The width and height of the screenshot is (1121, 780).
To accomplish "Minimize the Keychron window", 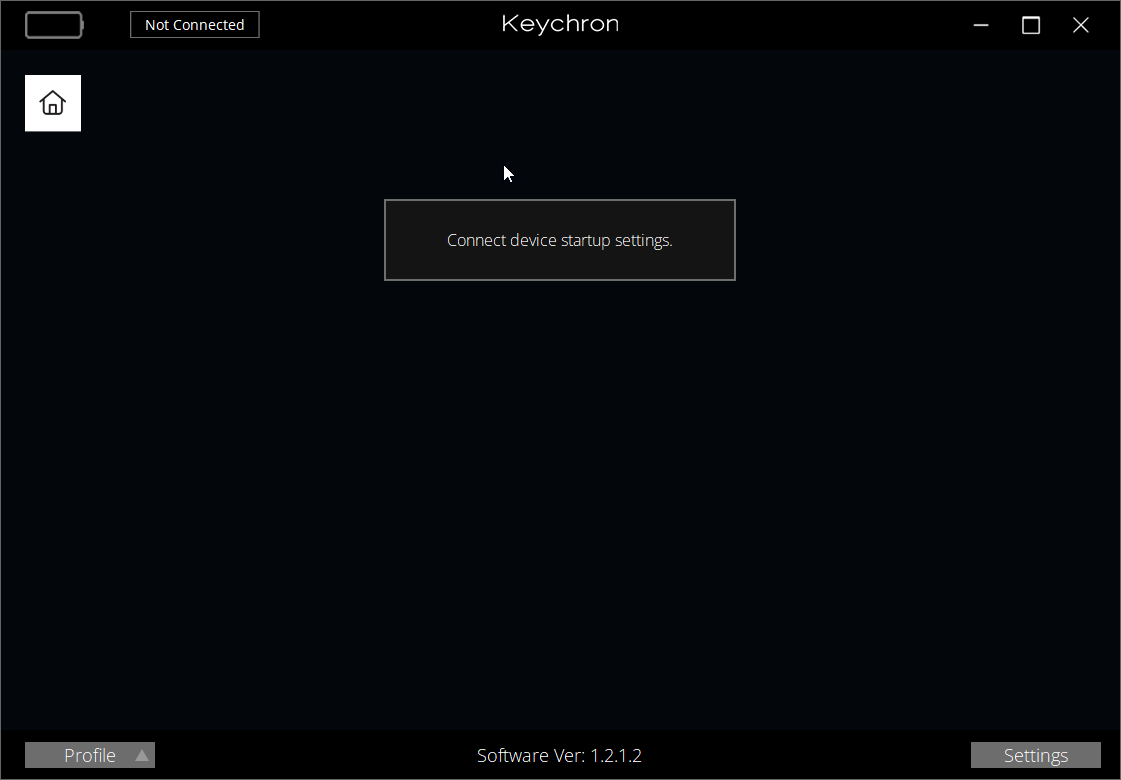I will (x=981, y=25).
